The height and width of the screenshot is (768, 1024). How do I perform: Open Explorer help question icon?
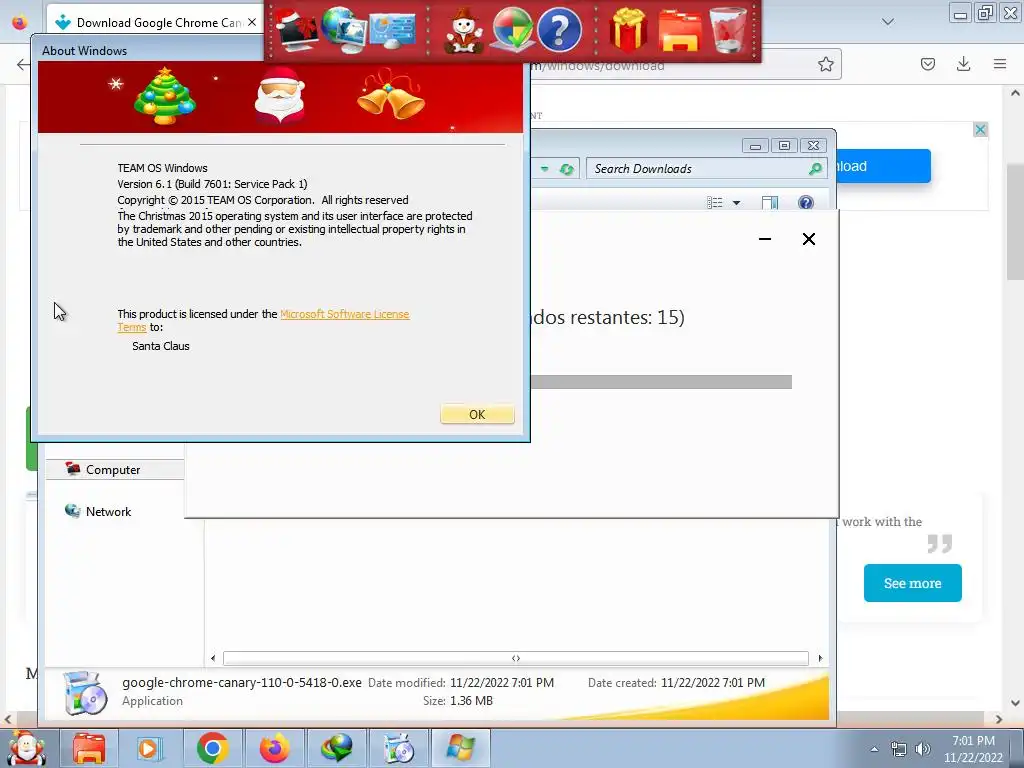coord(806,202)
